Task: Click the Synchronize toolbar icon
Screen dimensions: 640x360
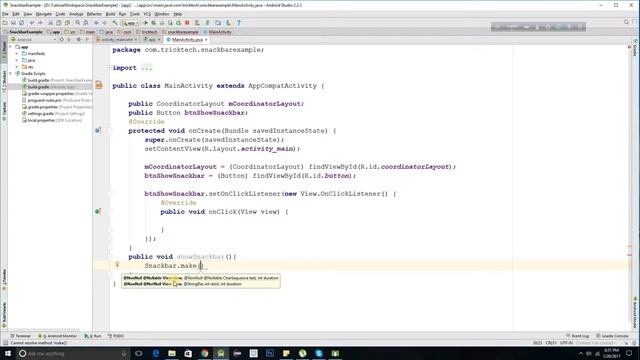Action: click(22, 23)
